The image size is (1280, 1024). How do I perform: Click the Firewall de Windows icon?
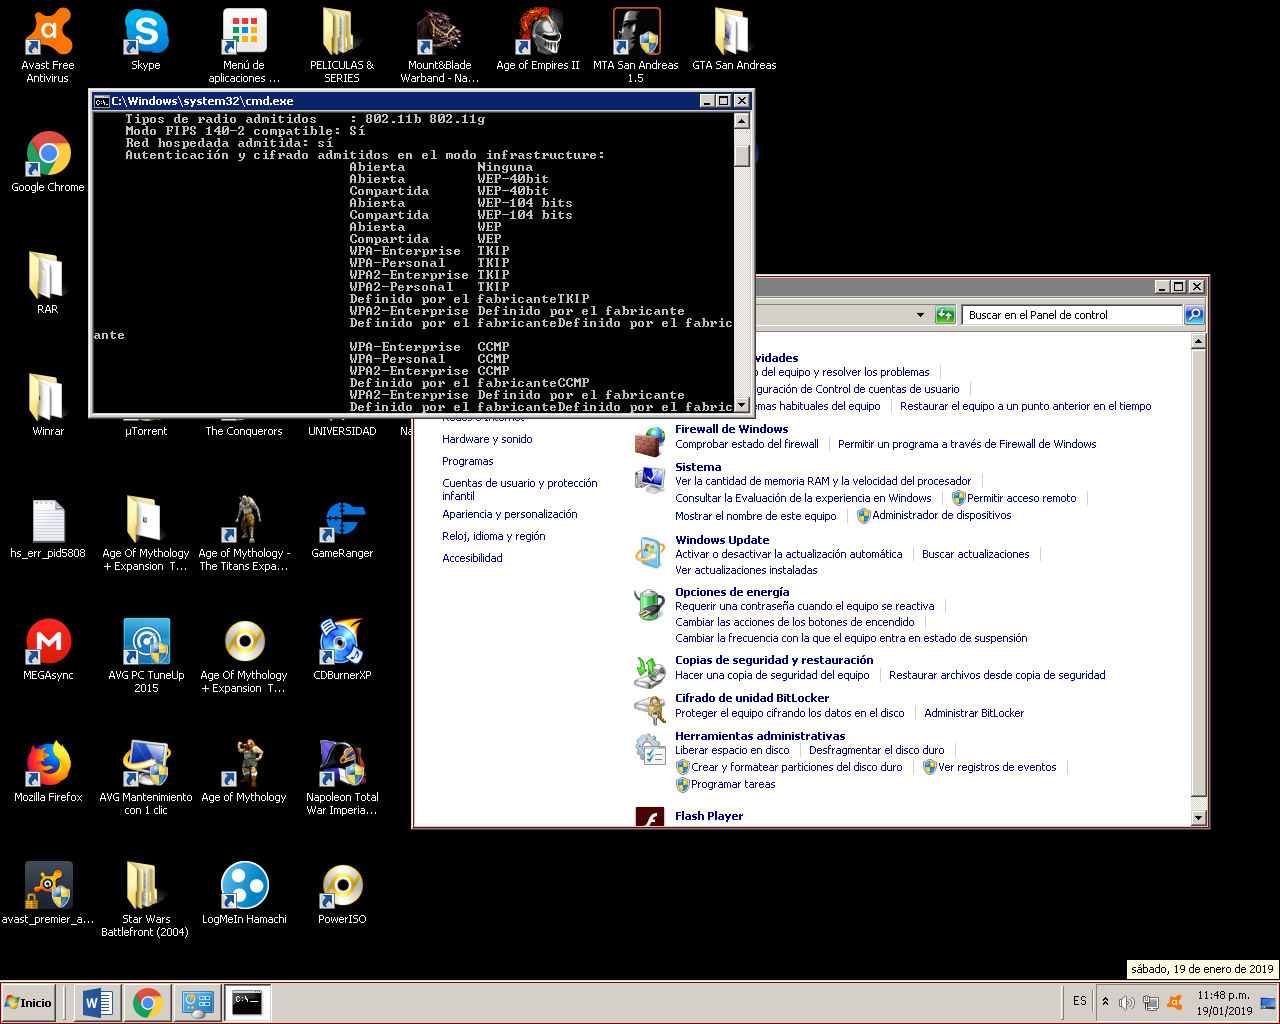tap(650, 440)
